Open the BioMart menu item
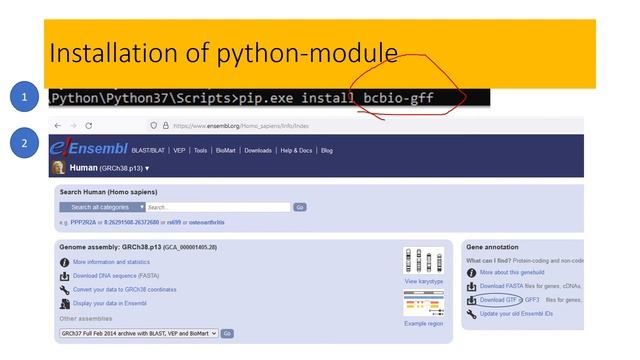The image size is (640, 360). 225,151
